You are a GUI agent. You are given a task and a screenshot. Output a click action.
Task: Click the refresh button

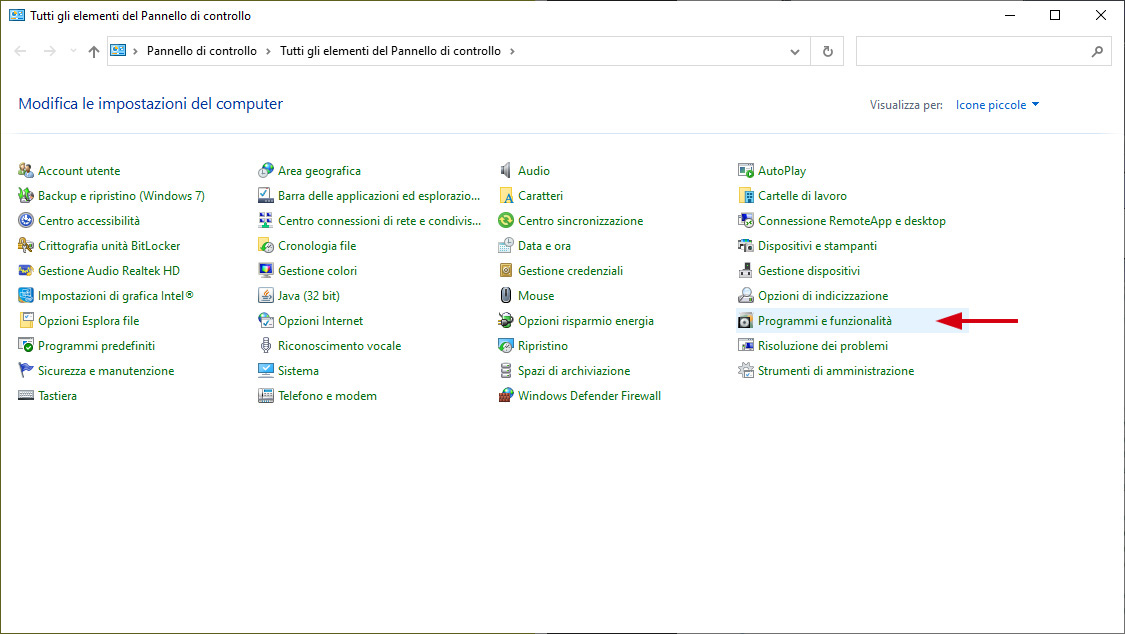[x=827, y=52]
